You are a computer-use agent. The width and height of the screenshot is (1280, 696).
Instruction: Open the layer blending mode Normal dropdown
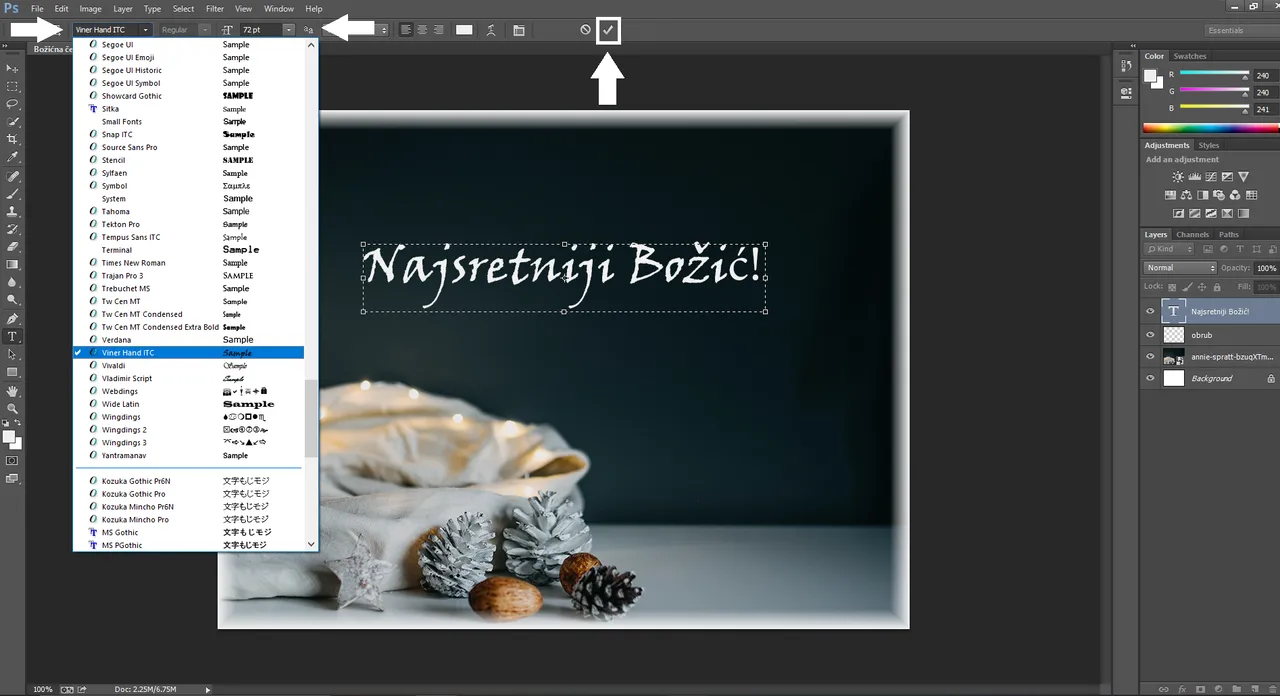point(1180,268)
